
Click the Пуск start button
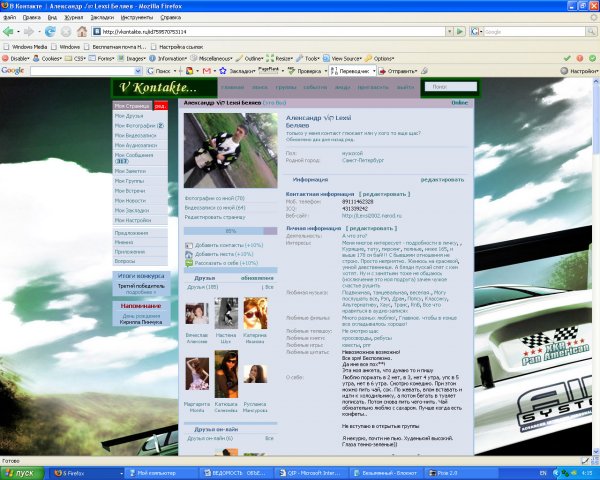22,473
